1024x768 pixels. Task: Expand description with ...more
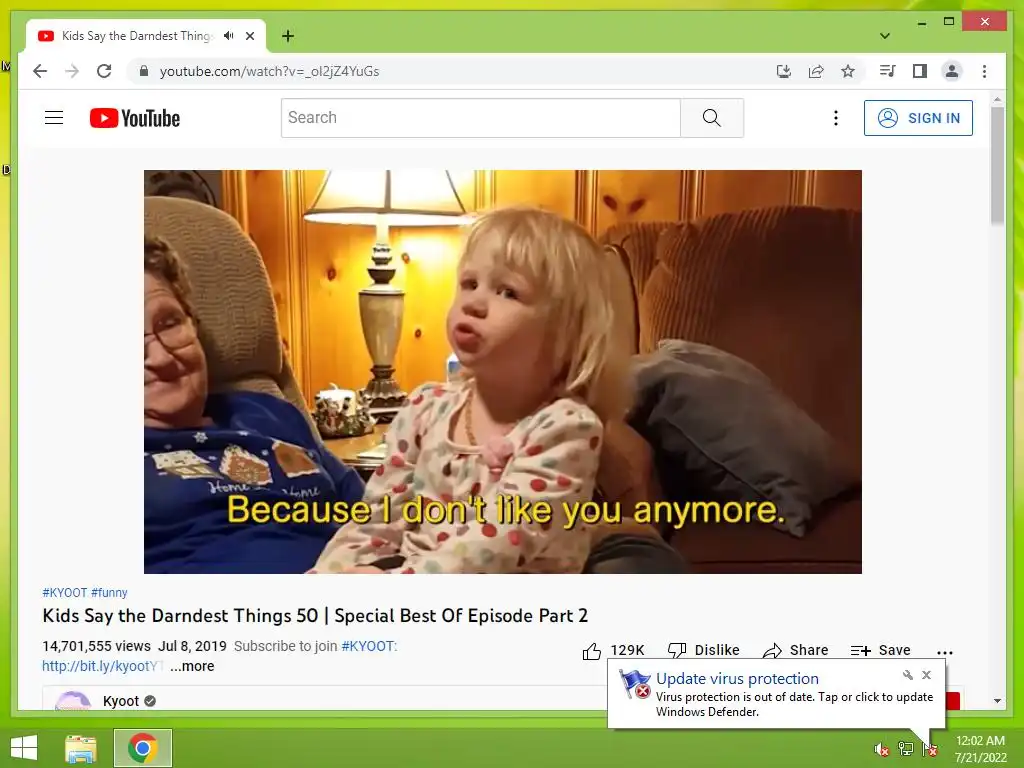click(192, 666)
